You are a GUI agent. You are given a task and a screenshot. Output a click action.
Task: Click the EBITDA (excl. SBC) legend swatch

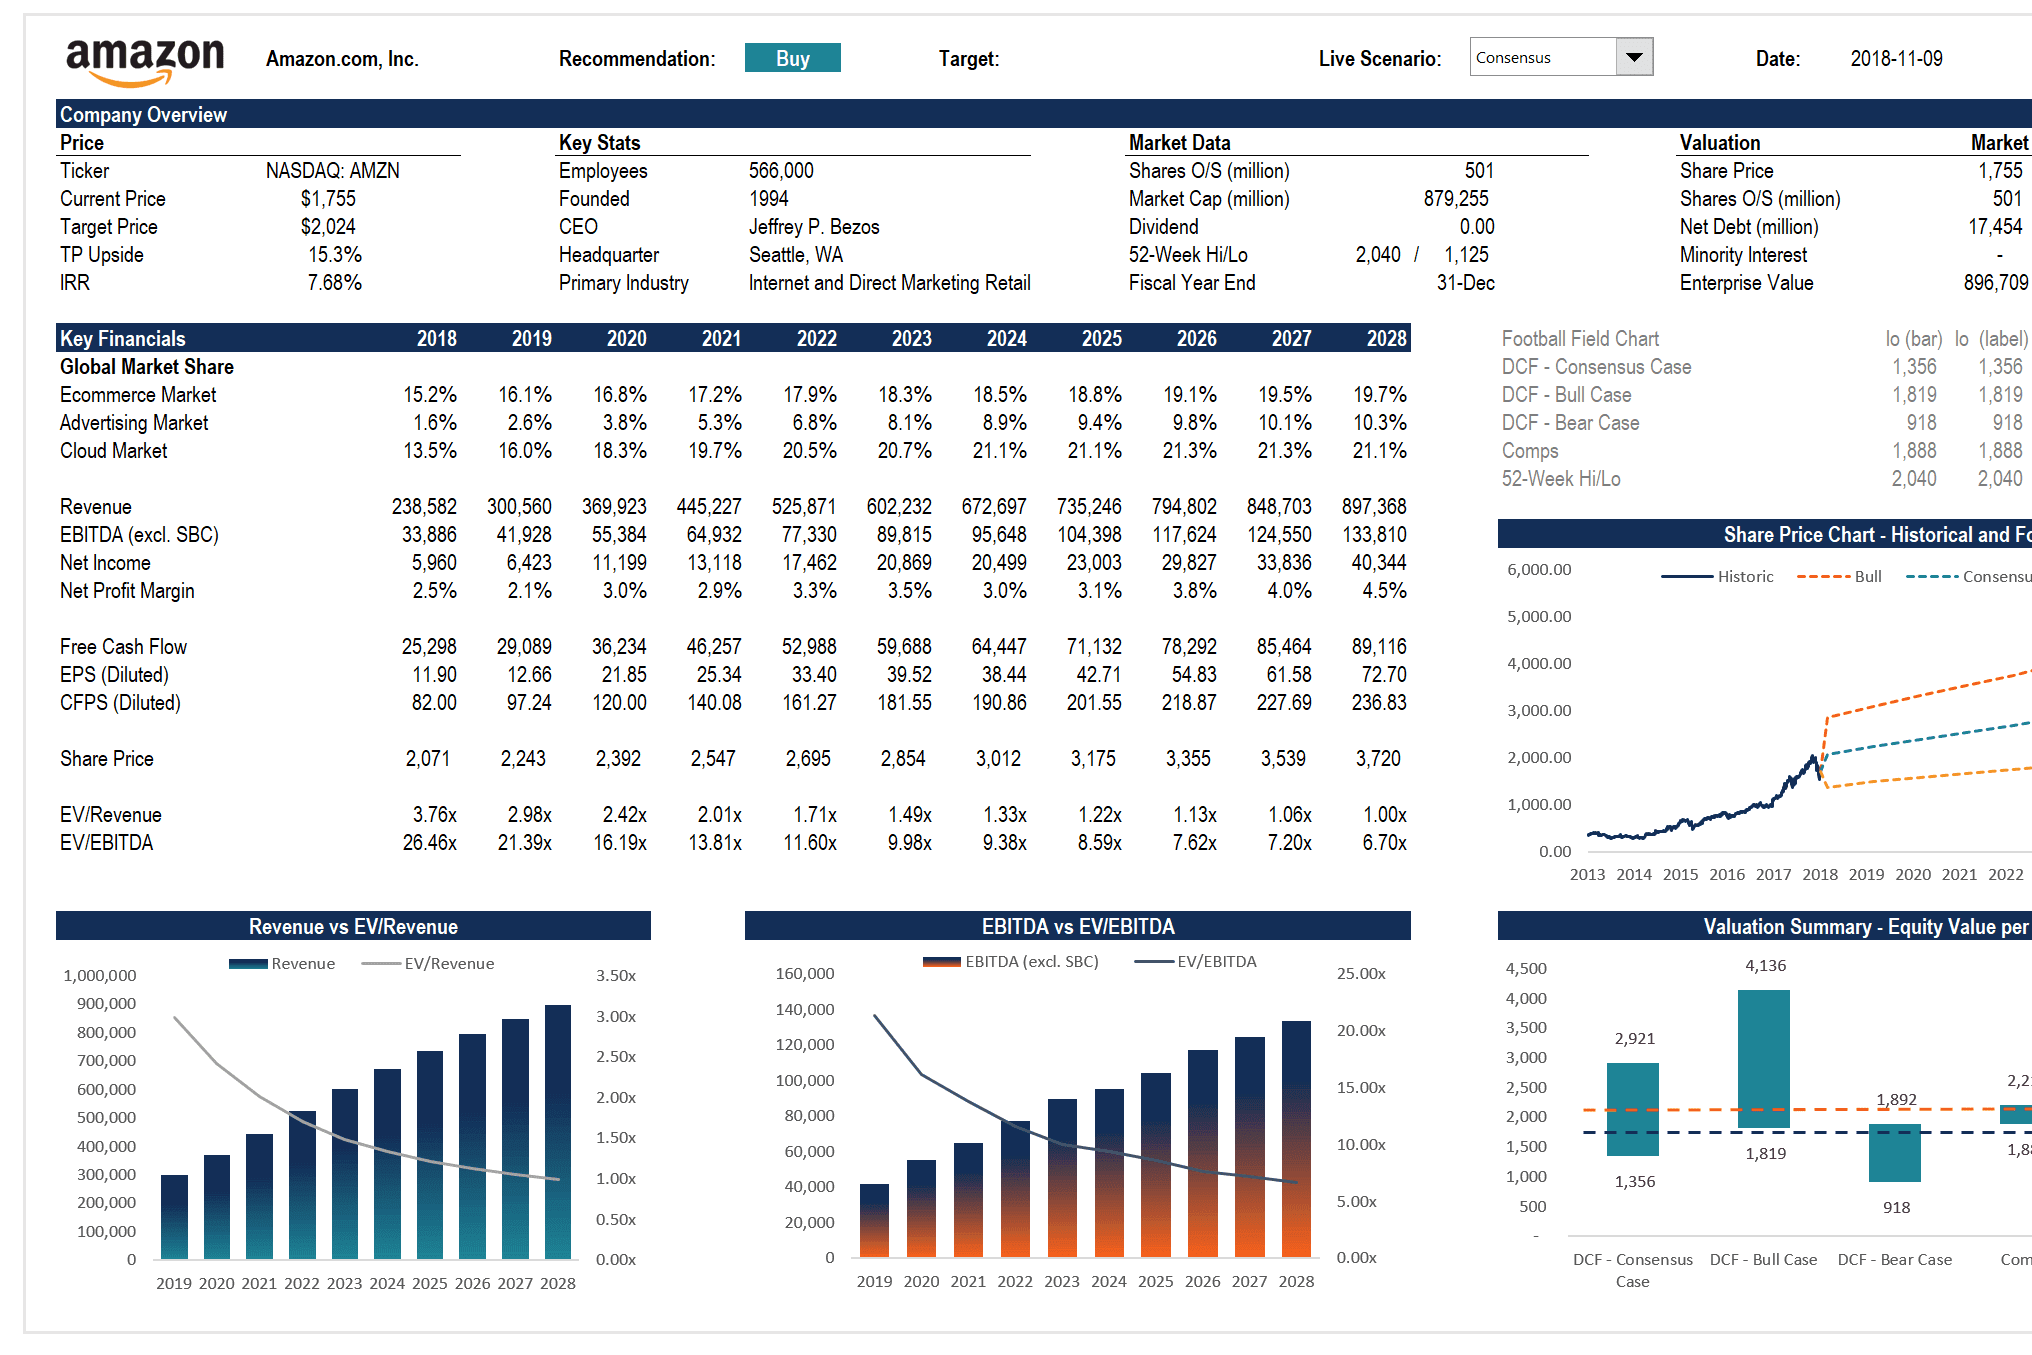click(x=941, y=962)
